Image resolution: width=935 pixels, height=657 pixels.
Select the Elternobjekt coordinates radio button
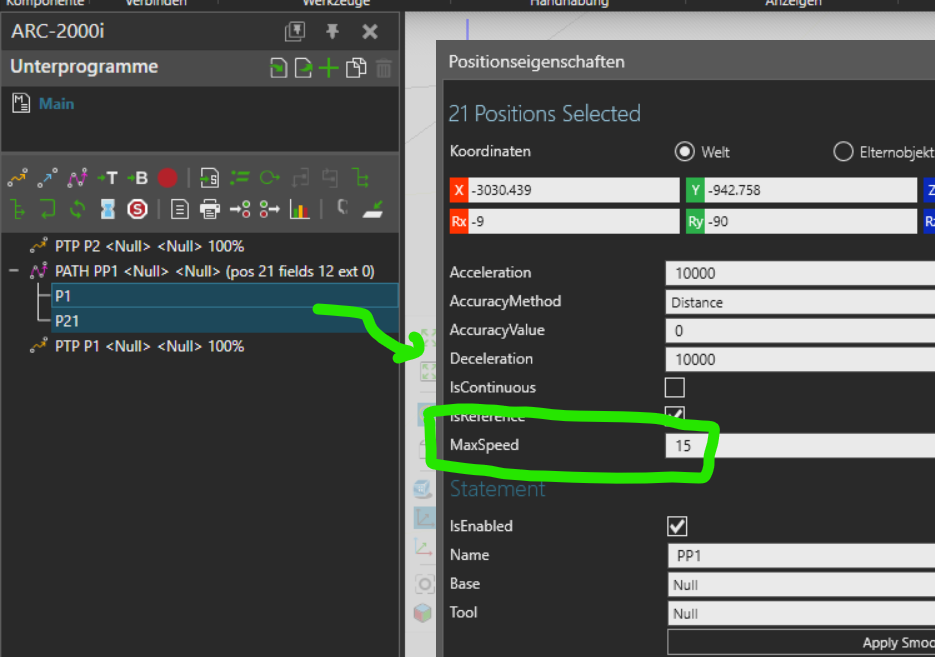point(843,151)
